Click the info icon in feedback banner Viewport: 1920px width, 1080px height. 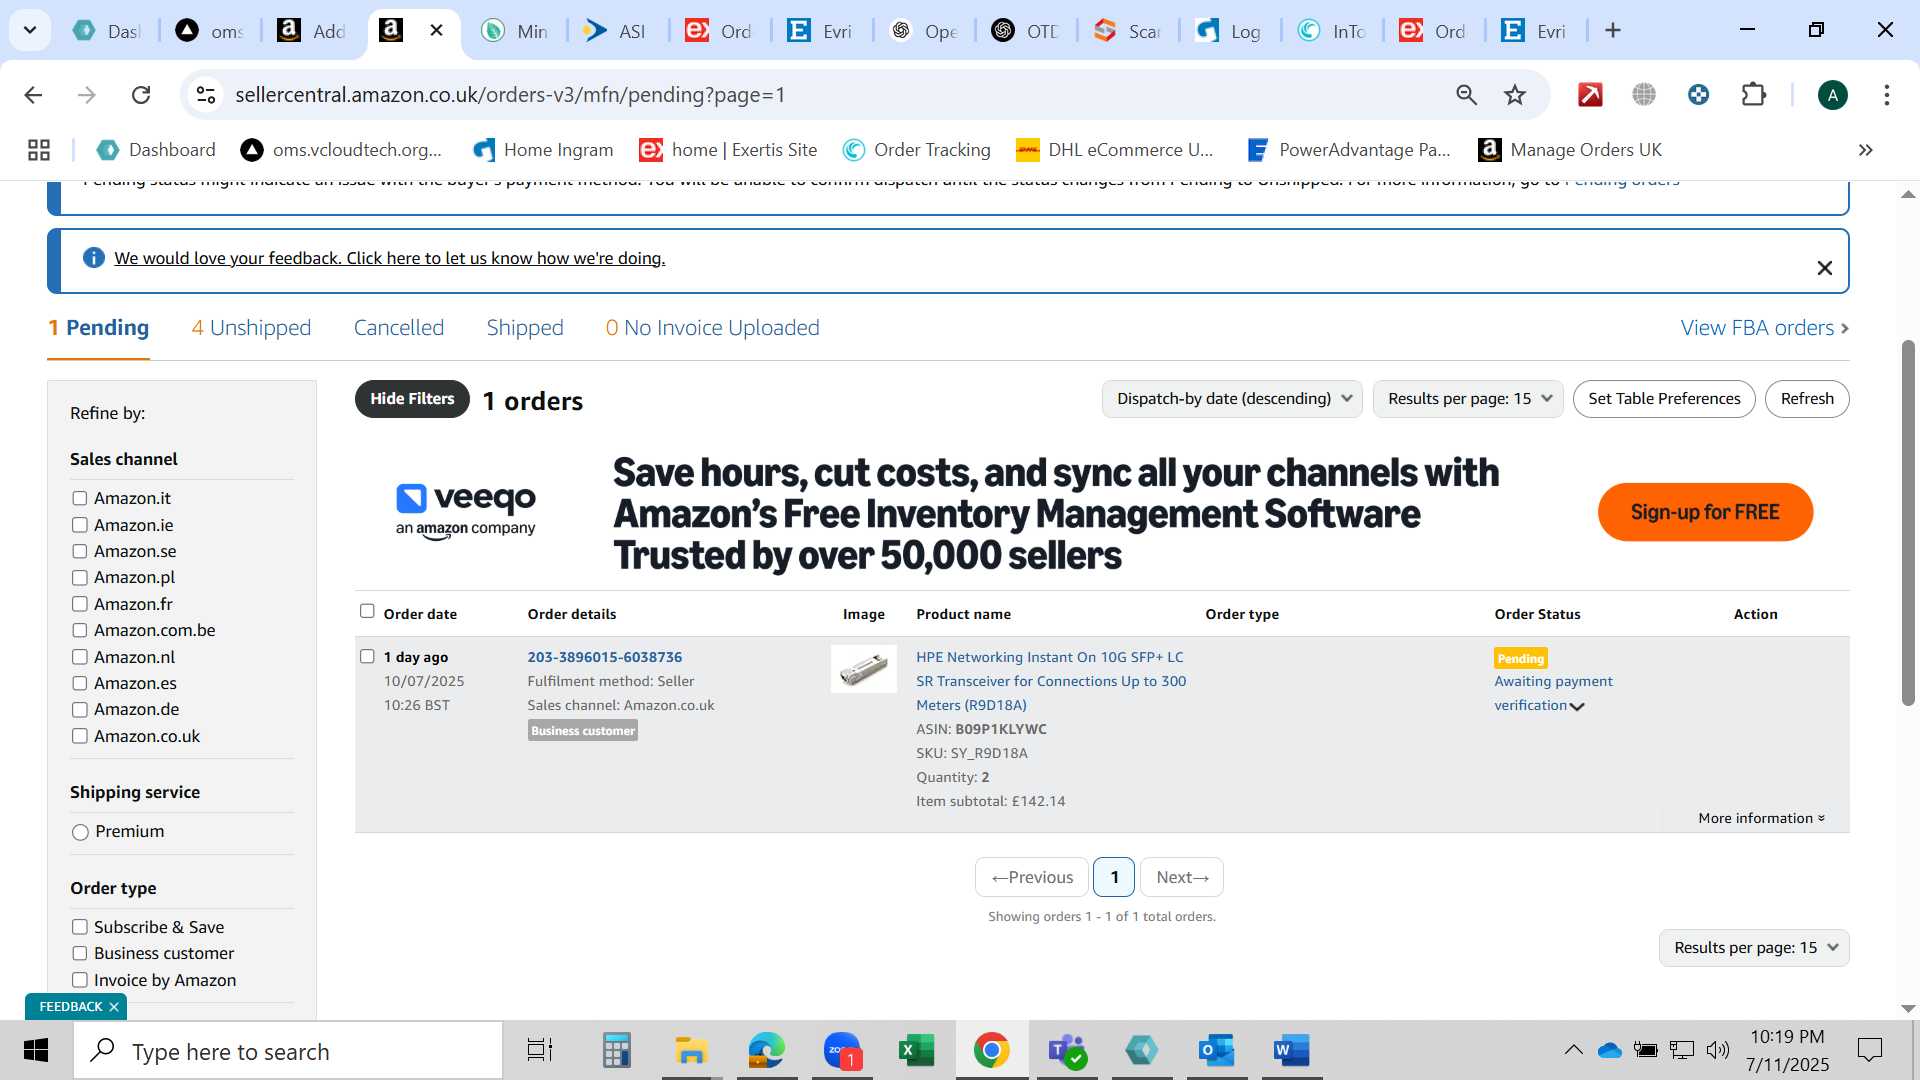93,258
